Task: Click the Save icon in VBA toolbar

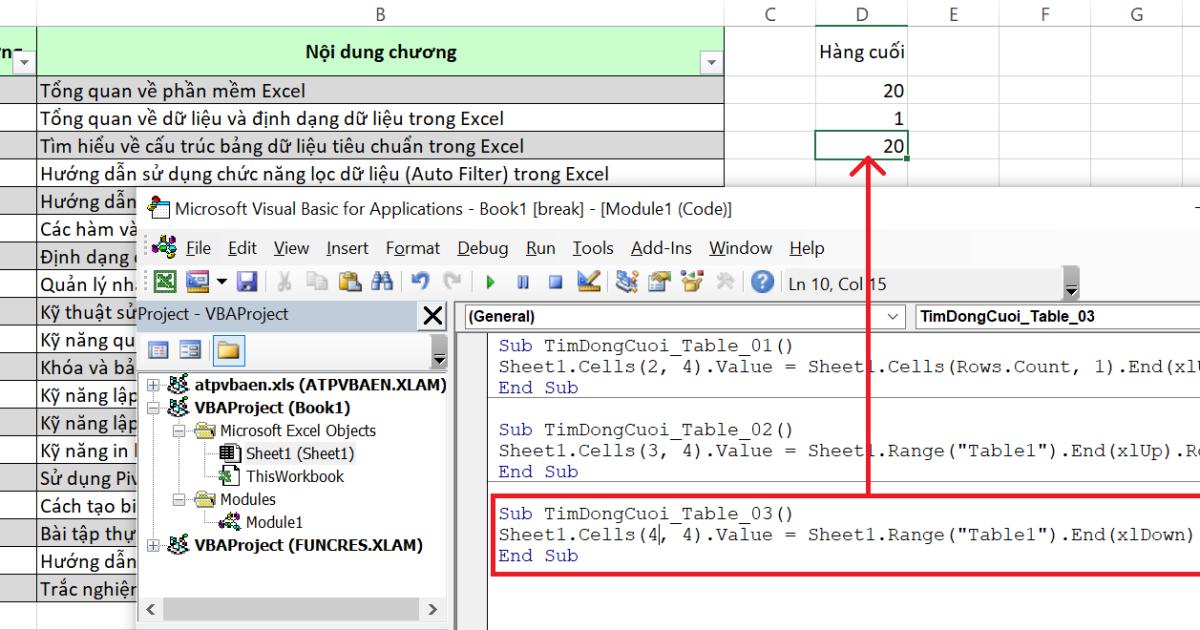Action: coord(246,281)
